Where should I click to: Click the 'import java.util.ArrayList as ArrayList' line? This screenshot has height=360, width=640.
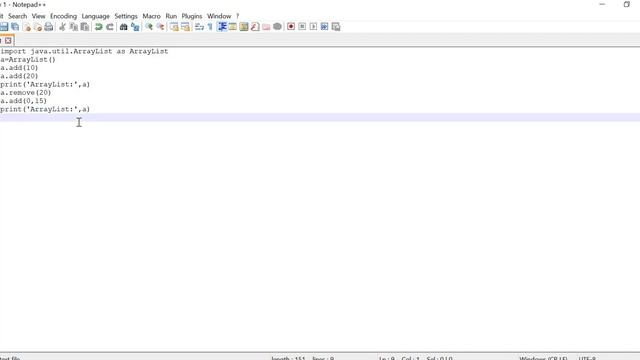(x=84, y=51)
